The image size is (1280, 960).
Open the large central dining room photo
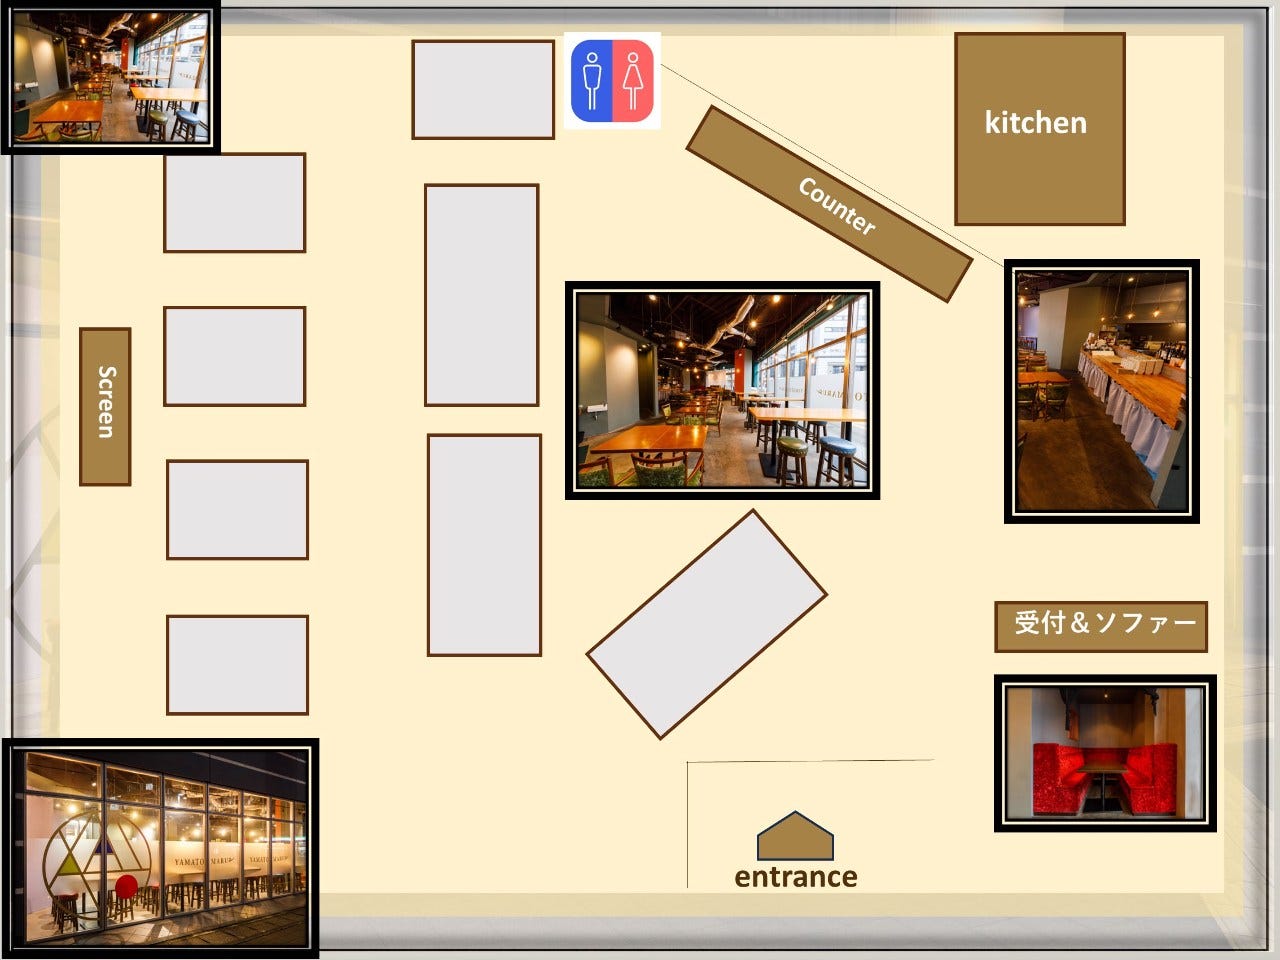tap(722, 390)
